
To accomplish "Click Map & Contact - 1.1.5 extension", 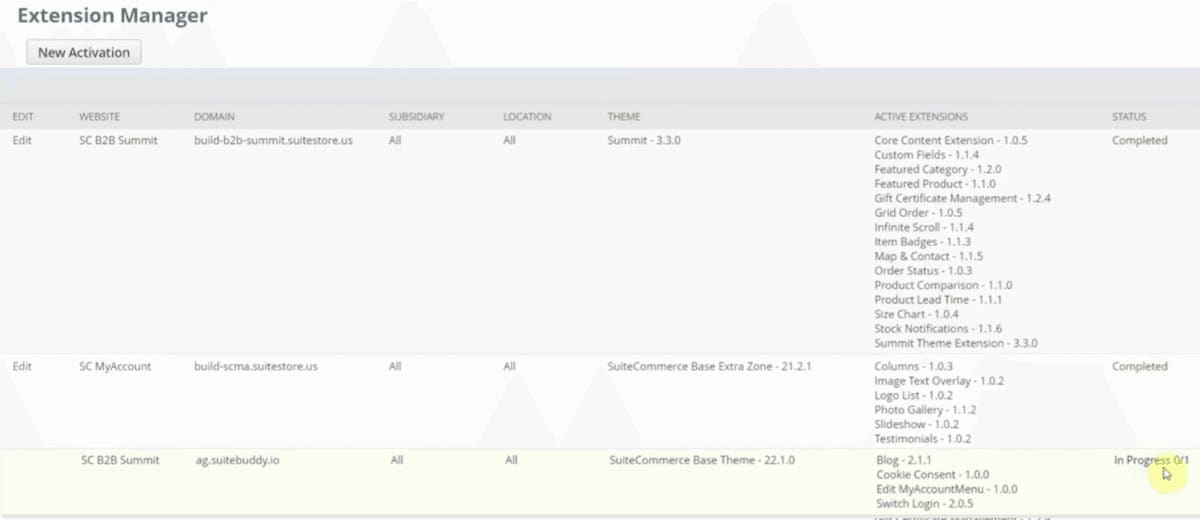I will pos(929,257).
